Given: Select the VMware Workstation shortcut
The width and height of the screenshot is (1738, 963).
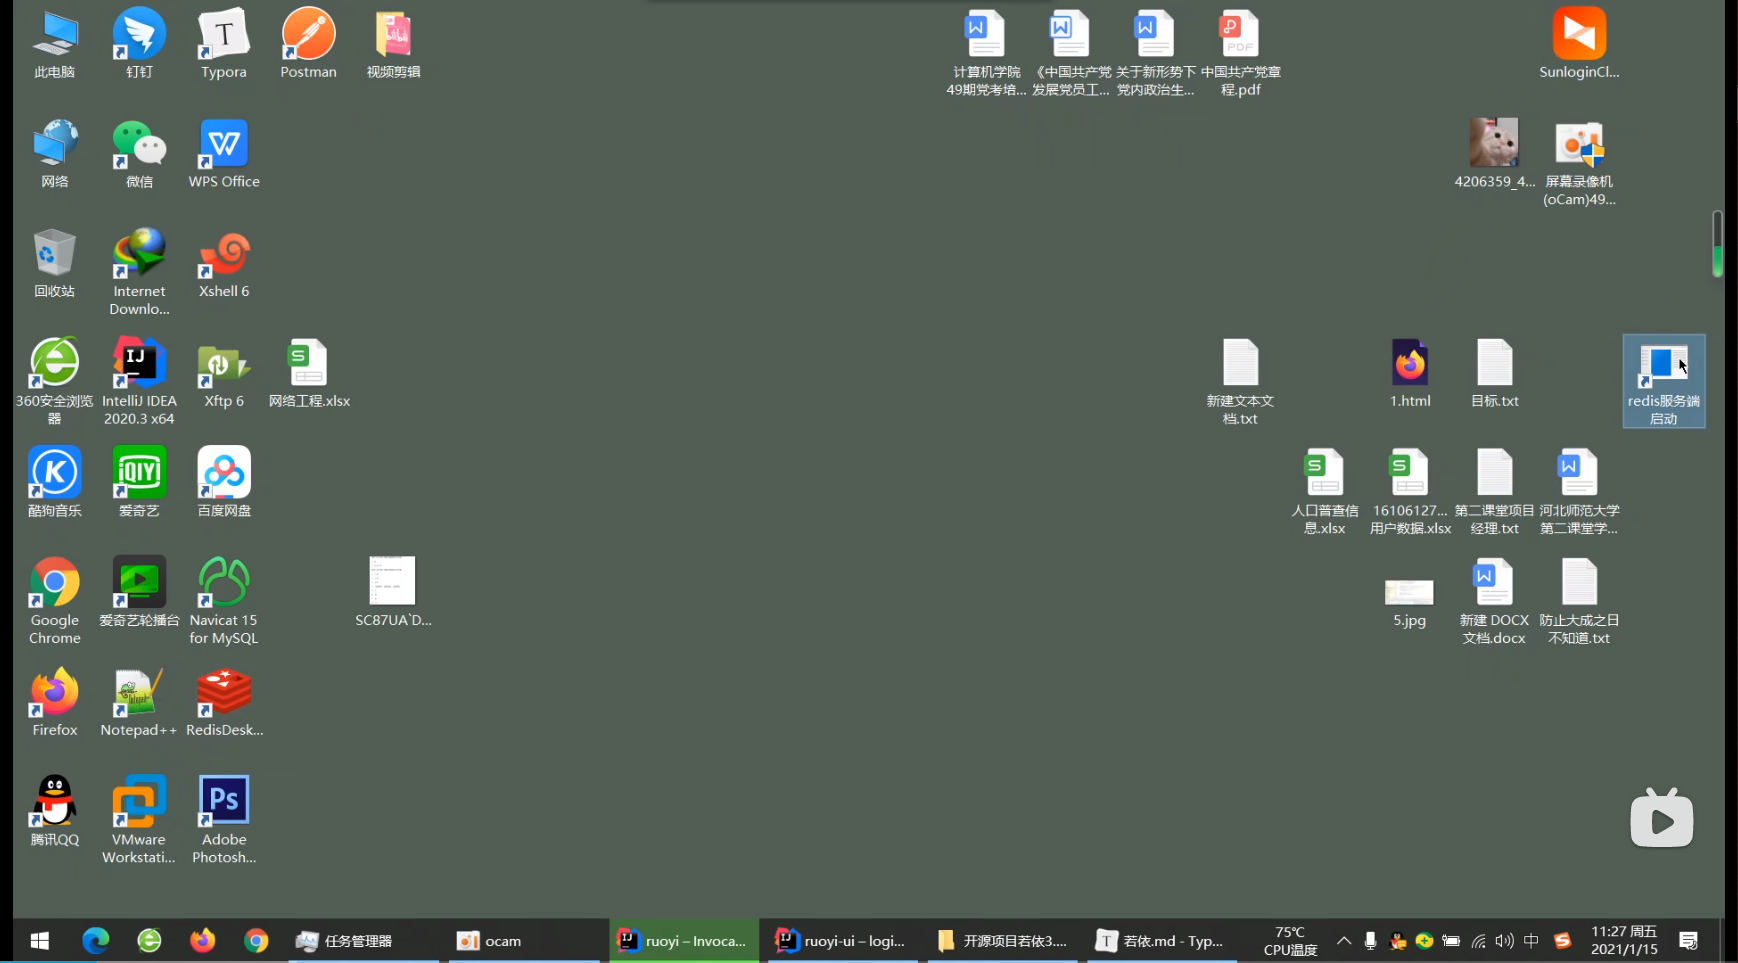Looking at the screenshot, I should (139, 820).
